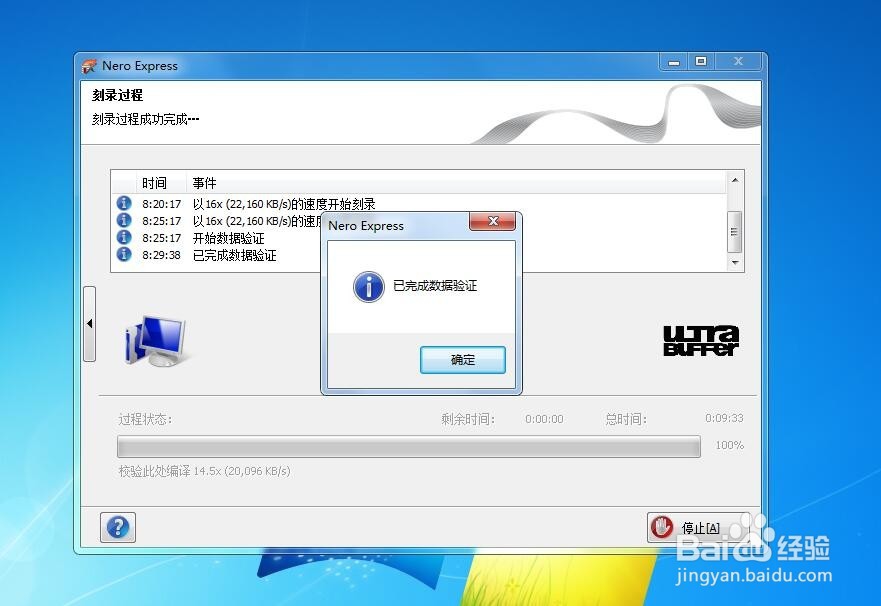Click the 100% burn progress bar
Screen dimensions: 881x606
coord(409,446)
